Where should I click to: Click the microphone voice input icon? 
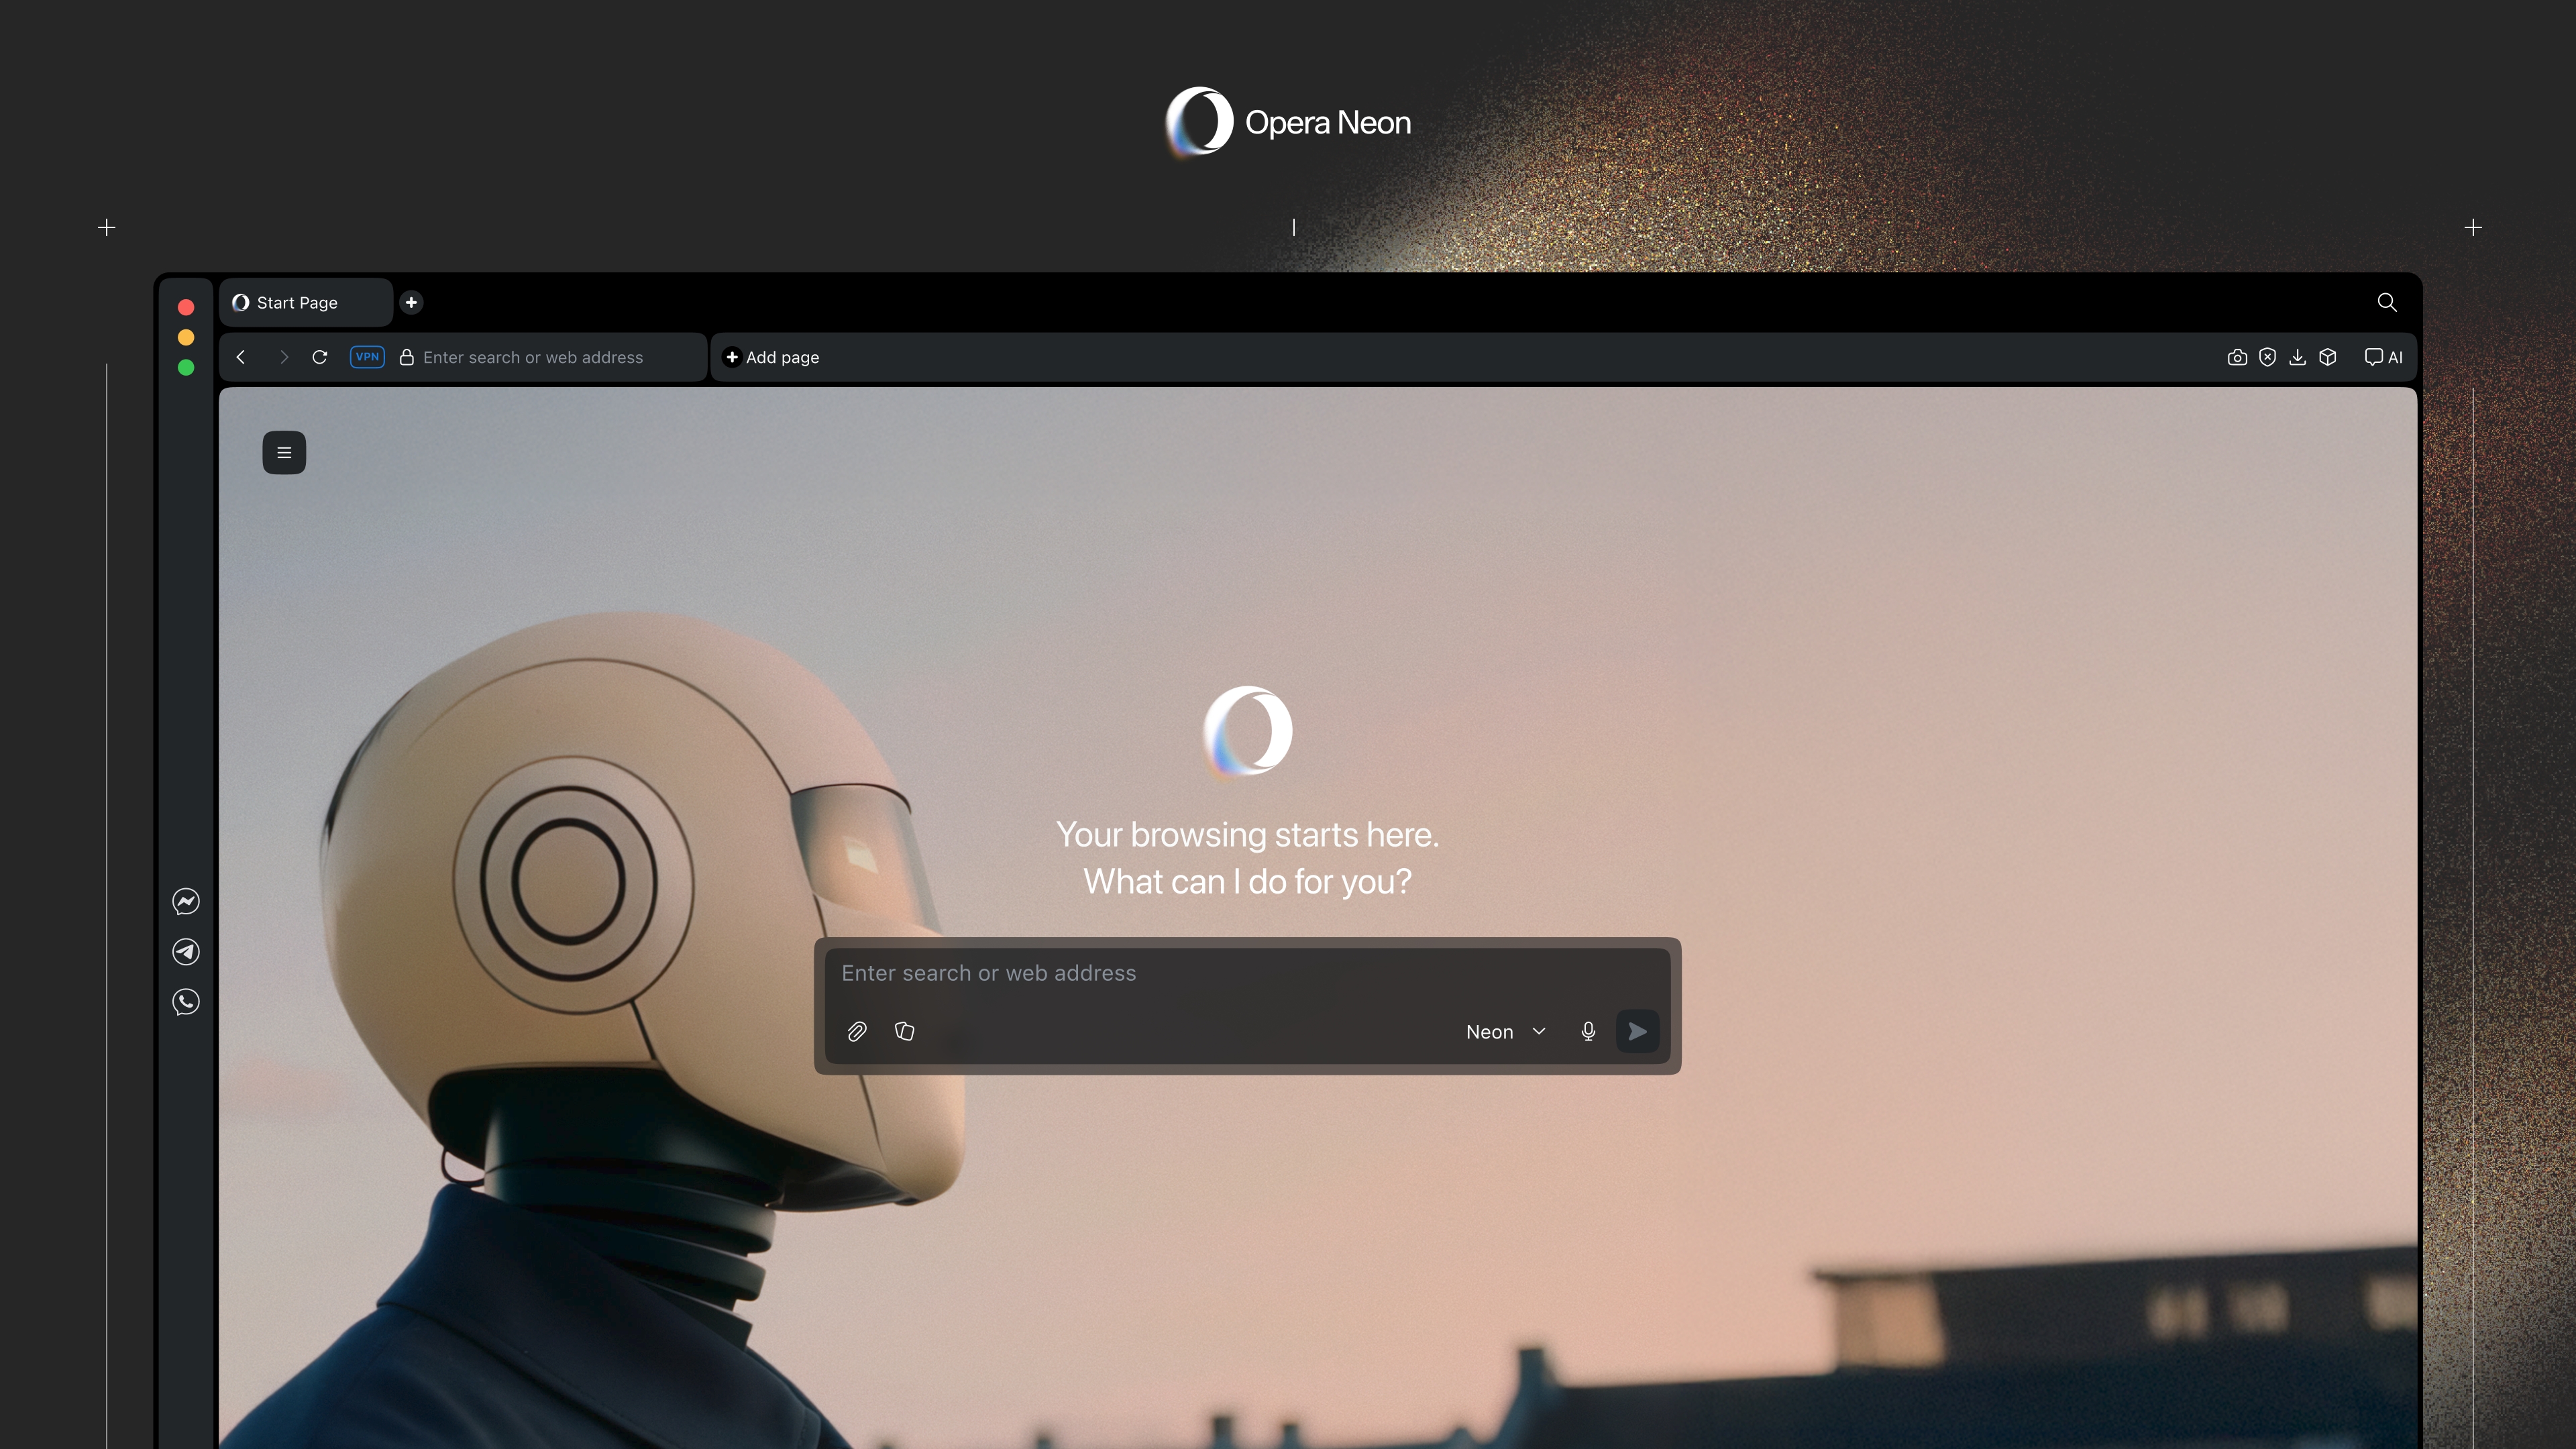[x=1588, y=1031]
